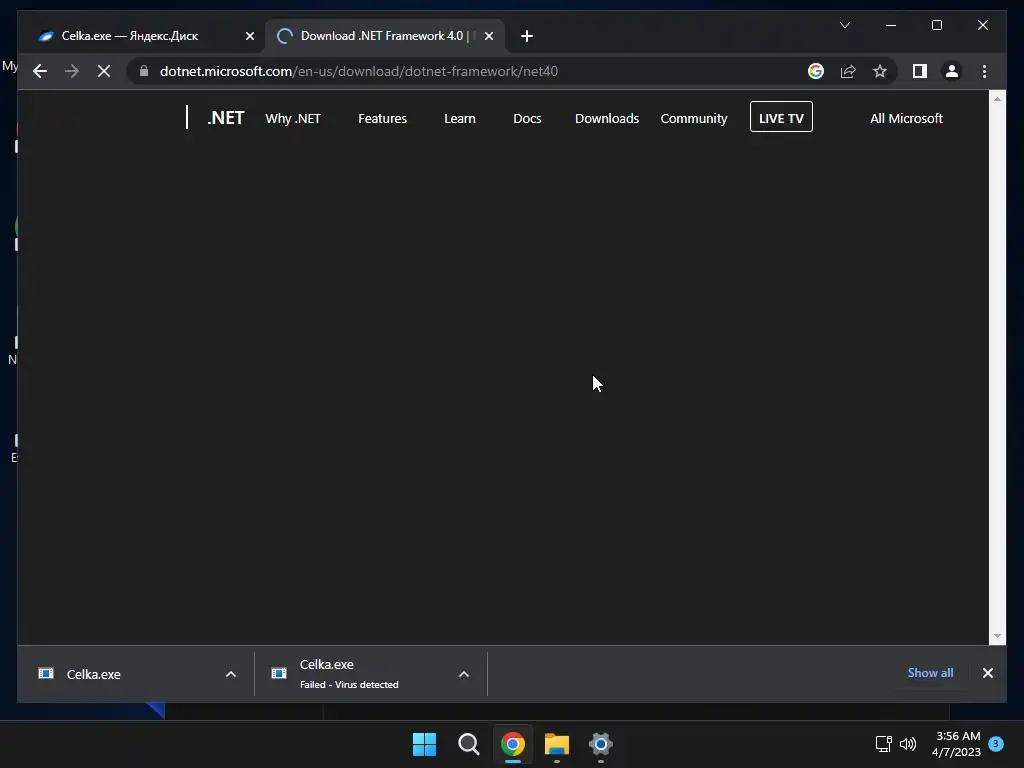
Task: Click Show all downloads link
Action: coord(930,673)
